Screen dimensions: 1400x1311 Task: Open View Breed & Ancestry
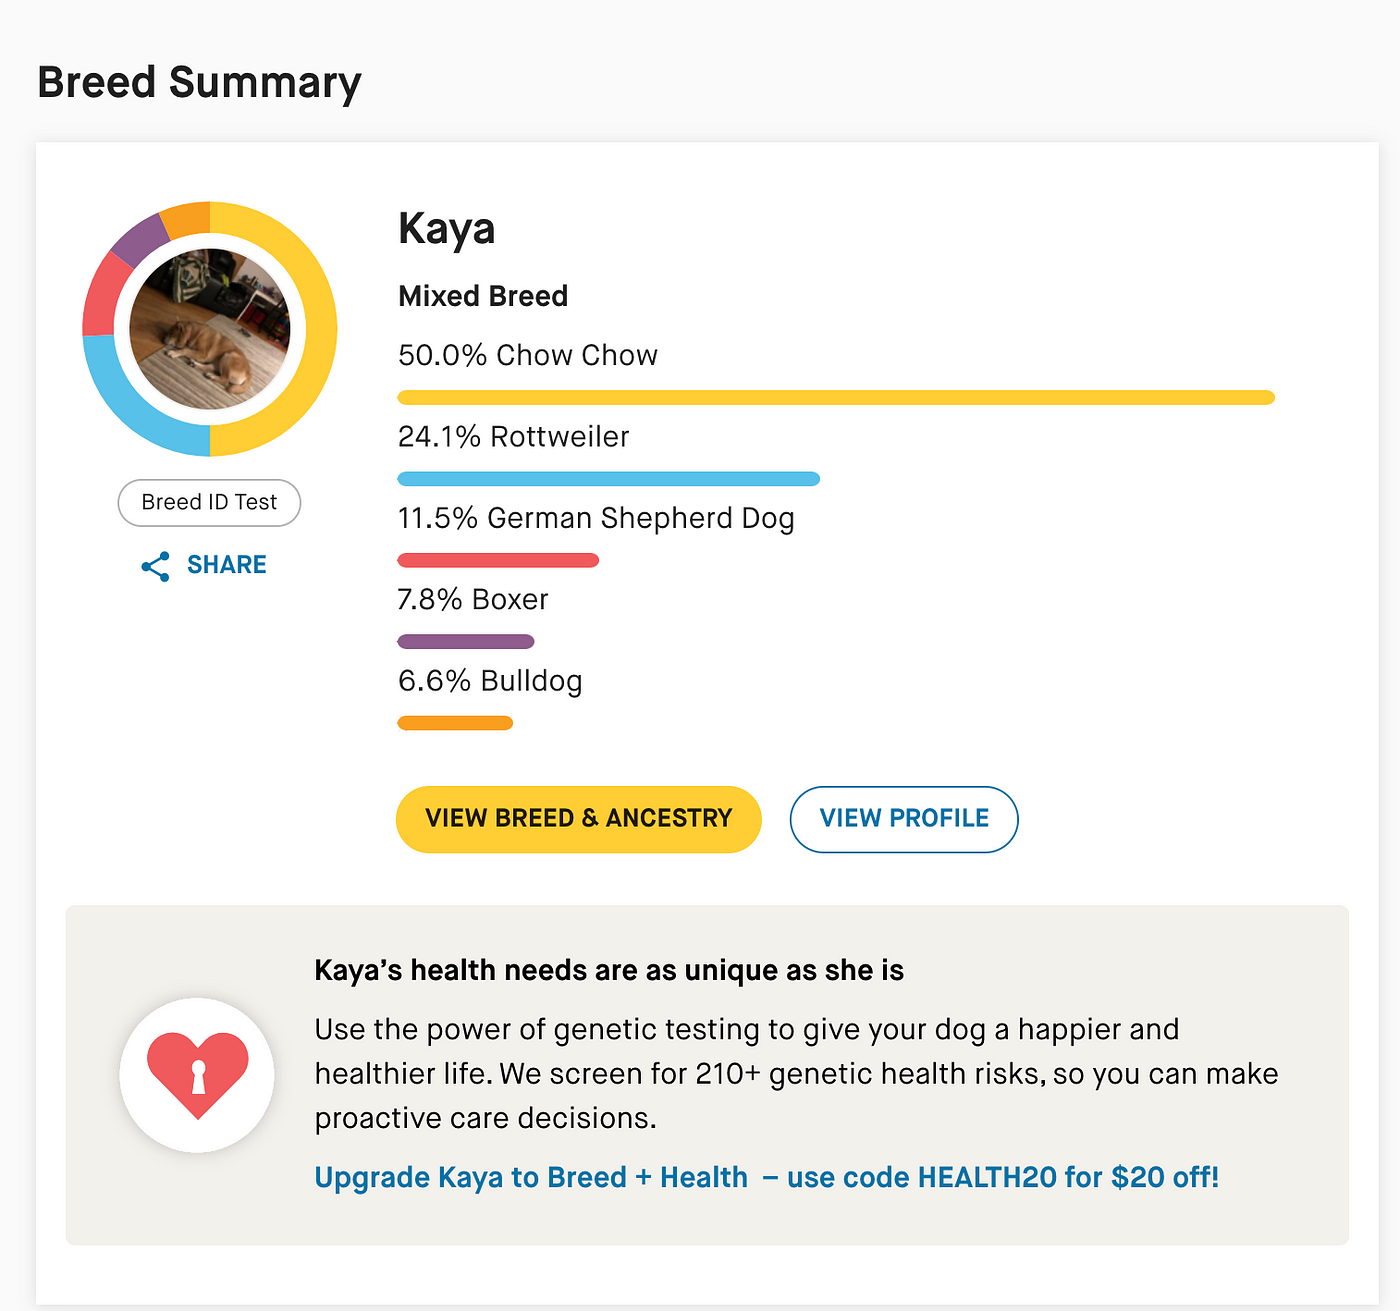coord(579,819)
